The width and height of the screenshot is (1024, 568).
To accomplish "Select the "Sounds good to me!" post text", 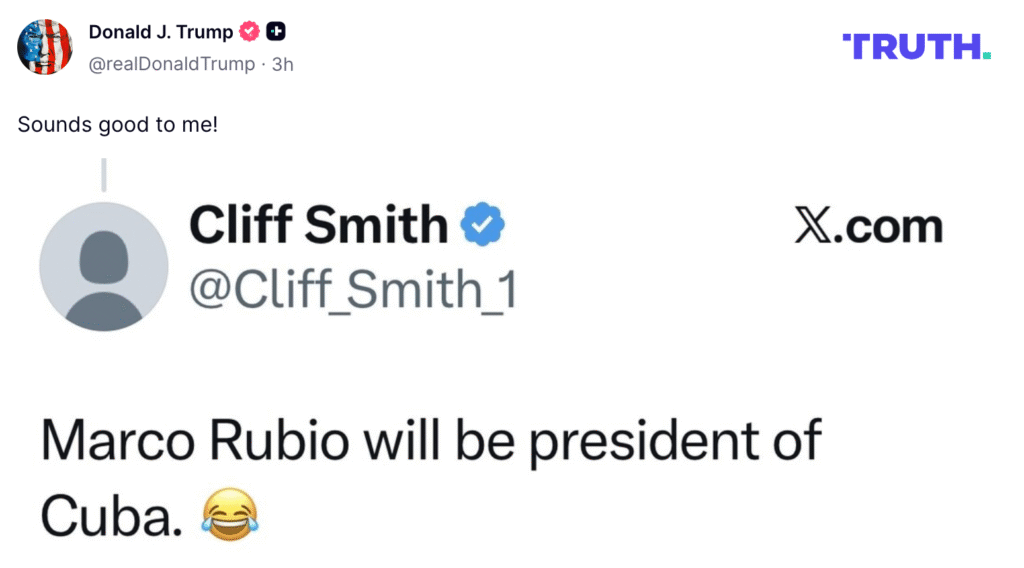I will coord(117,125).
